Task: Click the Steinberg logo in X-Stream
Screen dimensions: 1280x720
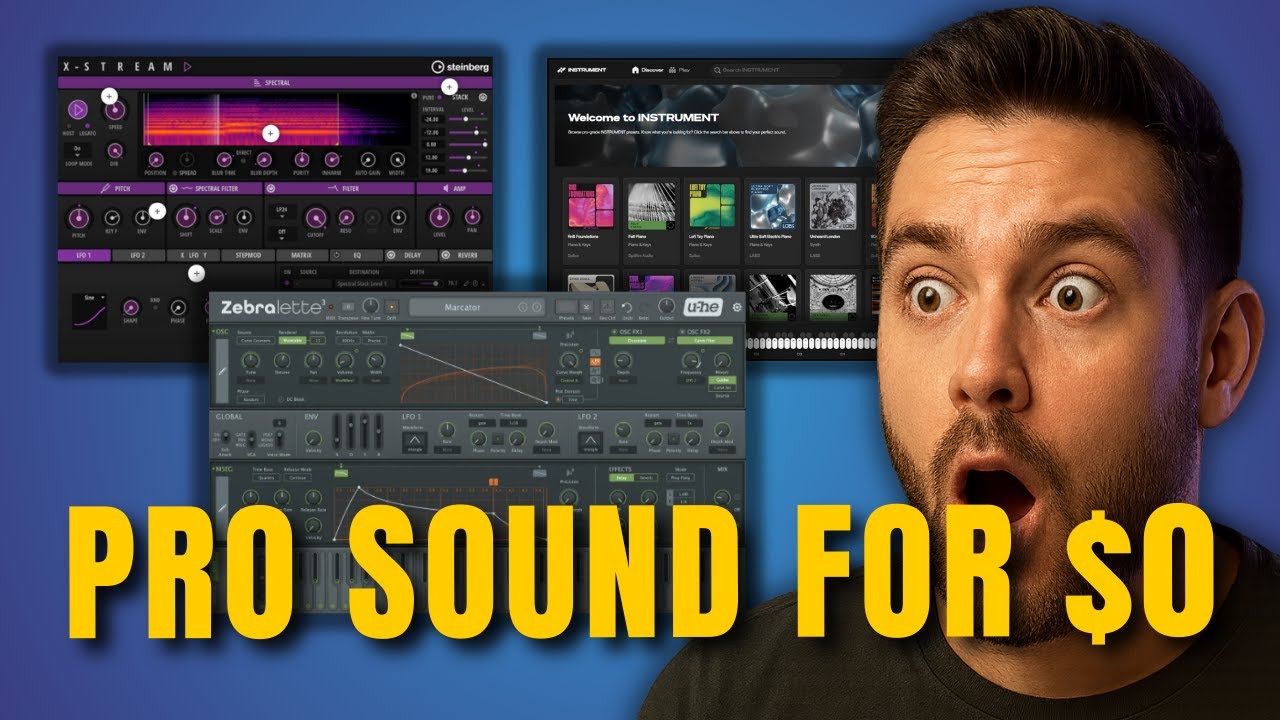Action: 460,67
